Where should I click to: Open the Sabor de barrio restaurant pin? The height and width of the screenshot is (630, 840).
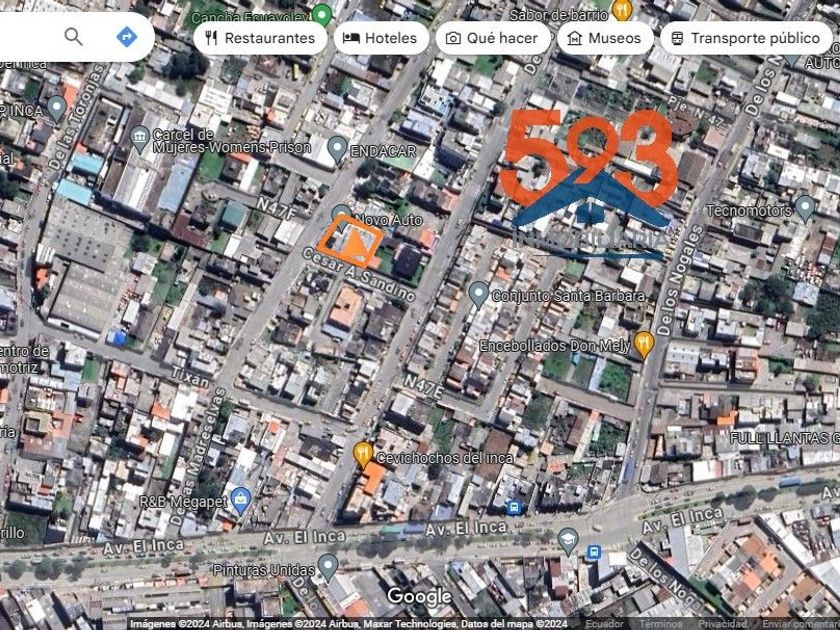(622, 10)
